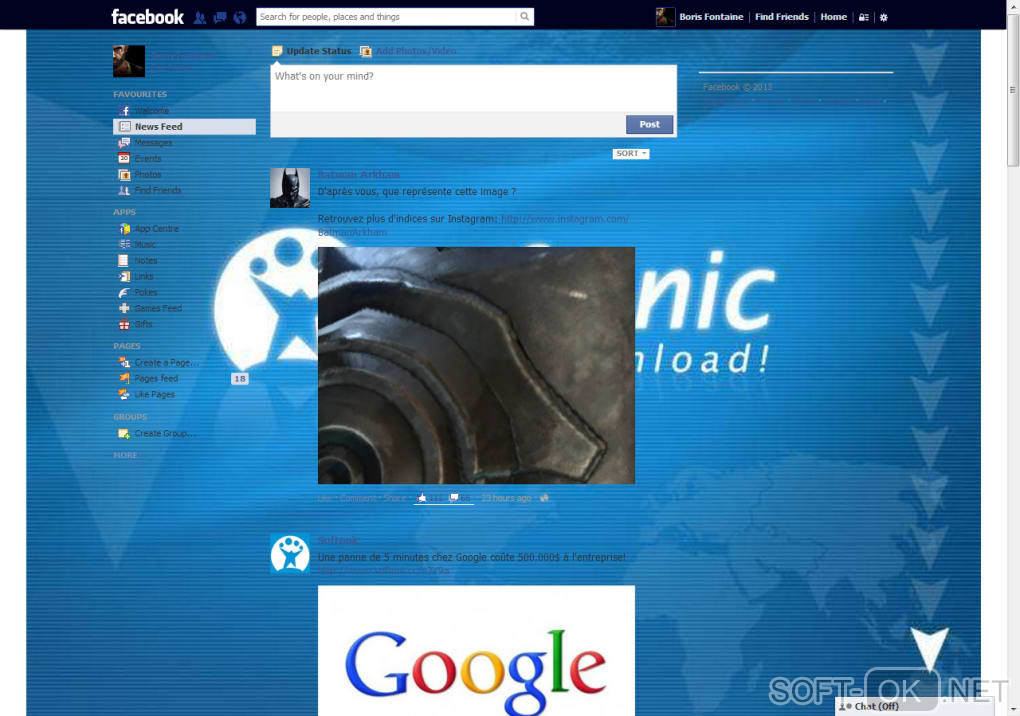Click the Create Group... label
The width and height of the screenshot is (1020, 716).
pos(164,434)
